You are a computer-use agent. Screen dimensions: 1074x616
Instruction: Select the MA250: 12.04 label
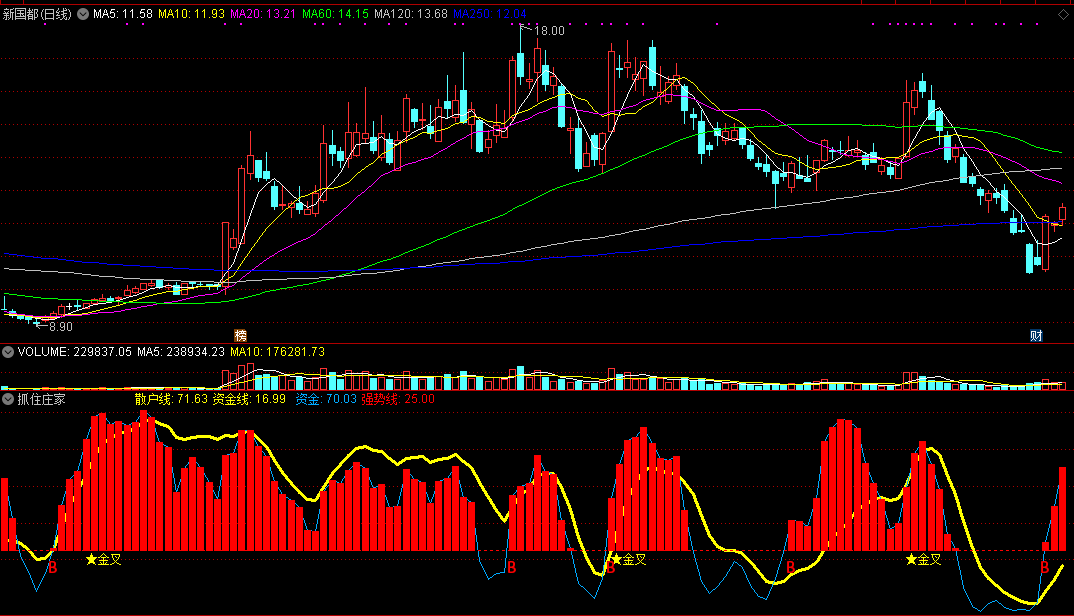tap(490, 14)
